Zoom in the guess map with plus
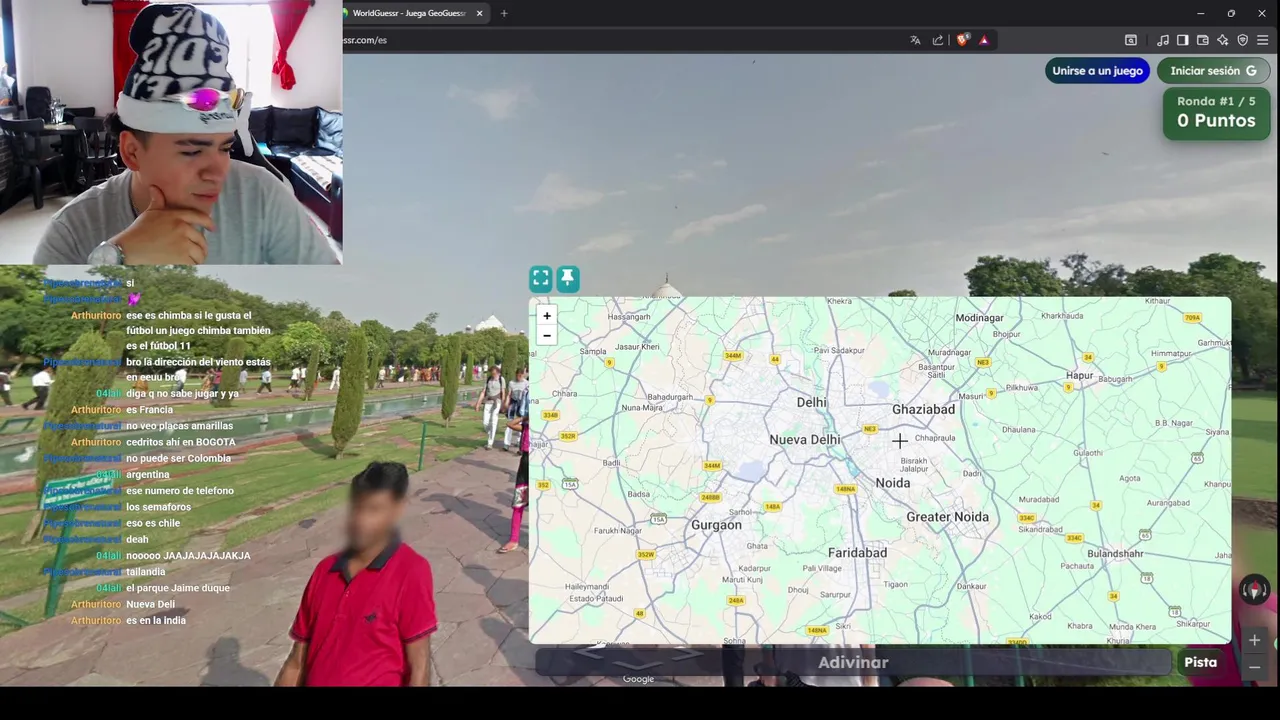 547,316
